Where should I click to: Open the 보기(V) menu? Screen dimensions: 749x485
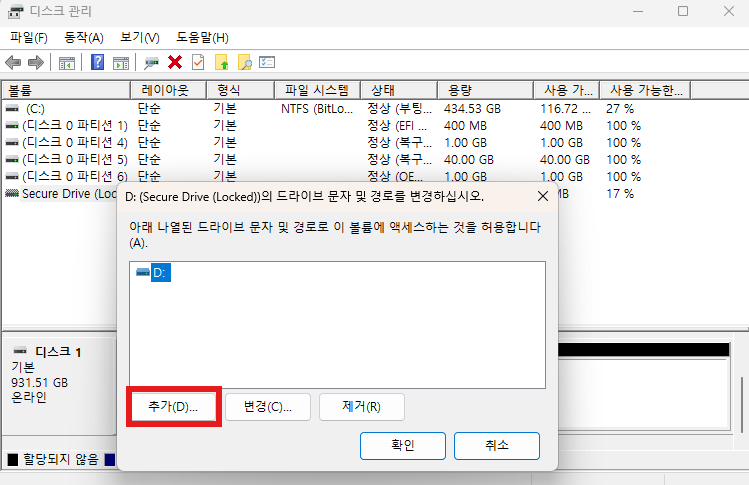tap(139, 38)
